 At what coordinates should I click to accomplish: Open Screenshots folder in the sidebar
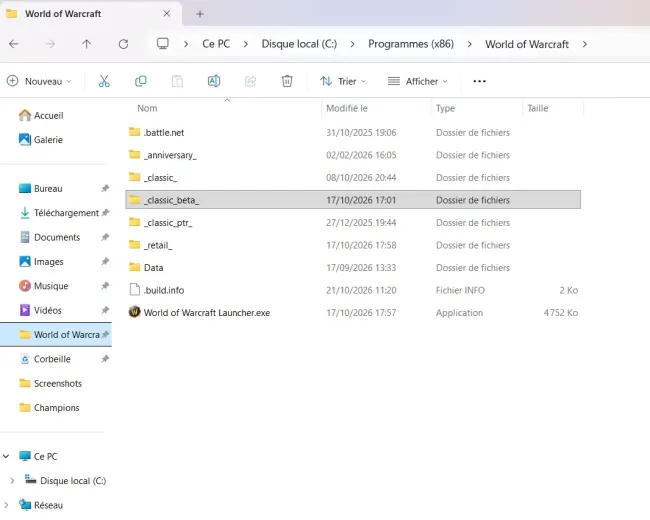[51, 383]
